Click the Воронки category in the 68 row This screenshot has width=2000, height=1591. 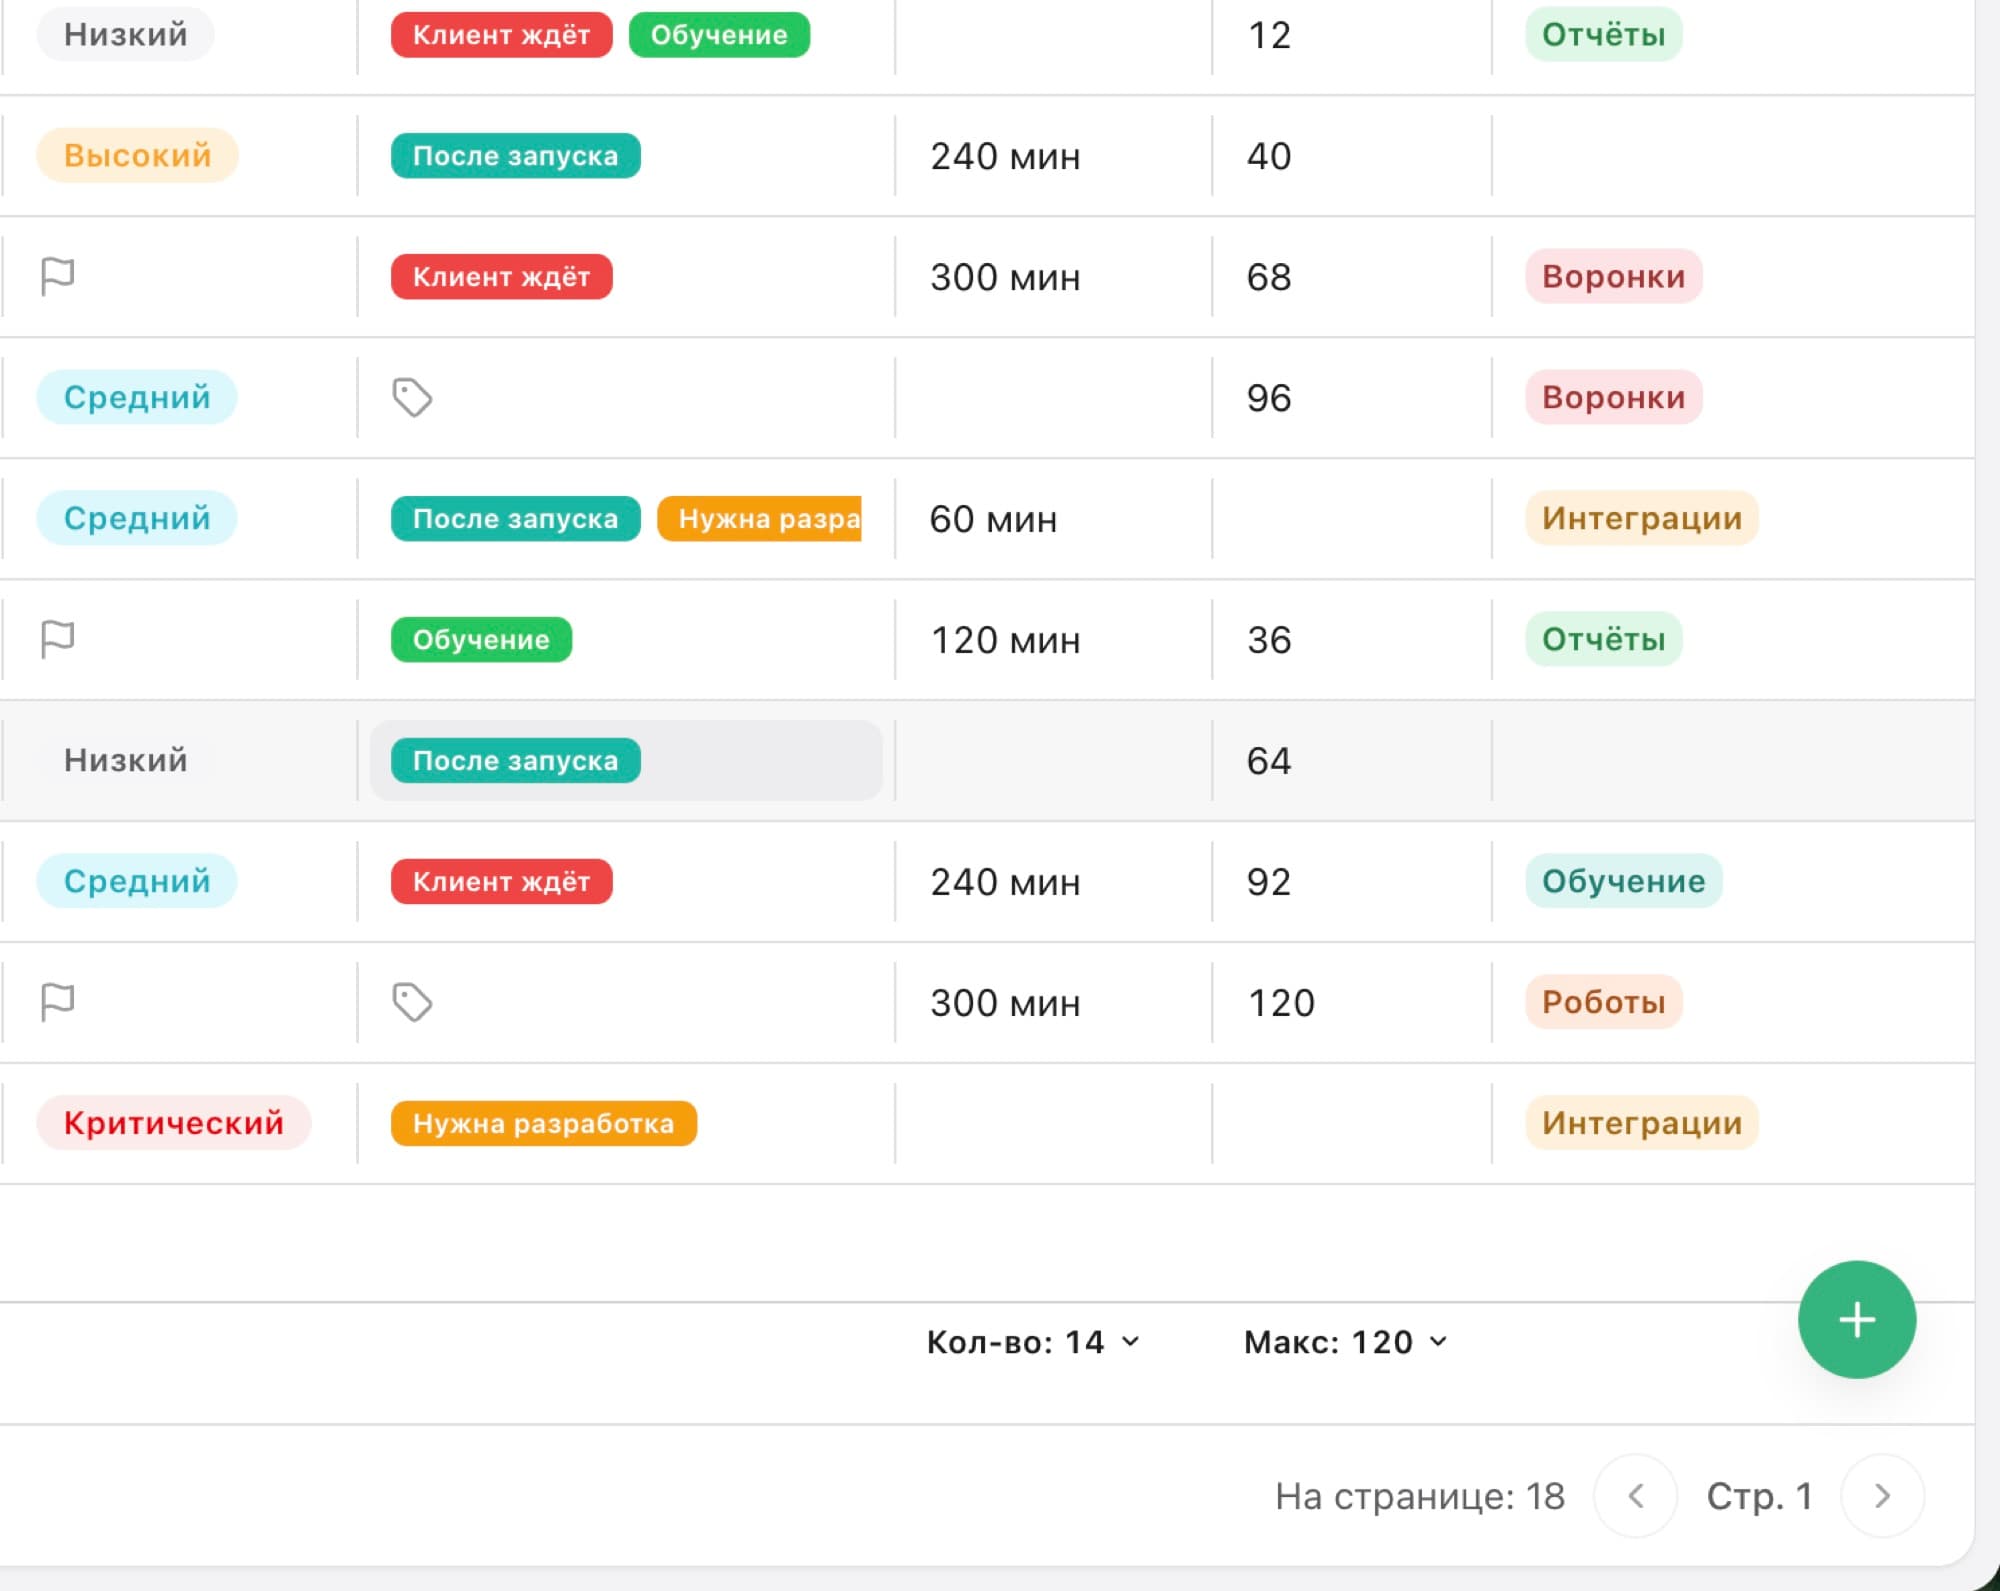[x=1613, y=276]
